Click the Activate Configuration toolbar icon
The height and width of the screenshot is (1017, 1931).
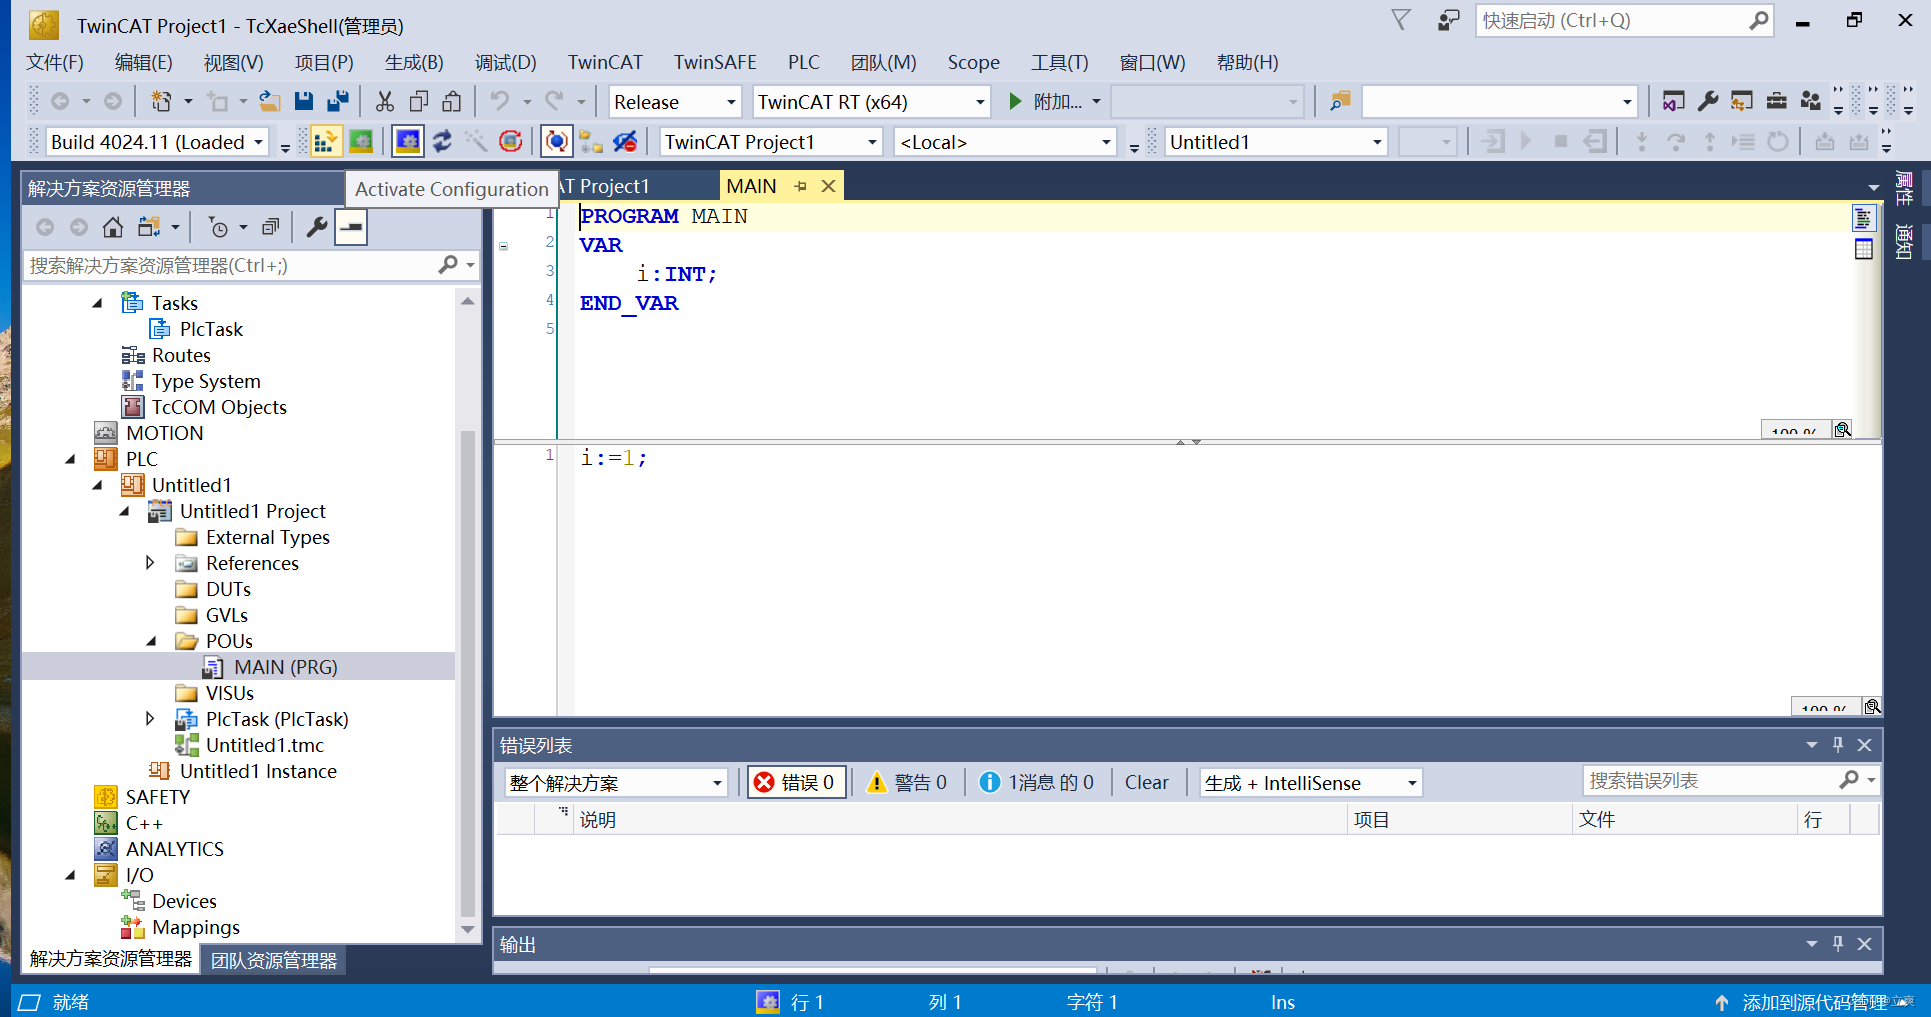(x=325, y=142)
